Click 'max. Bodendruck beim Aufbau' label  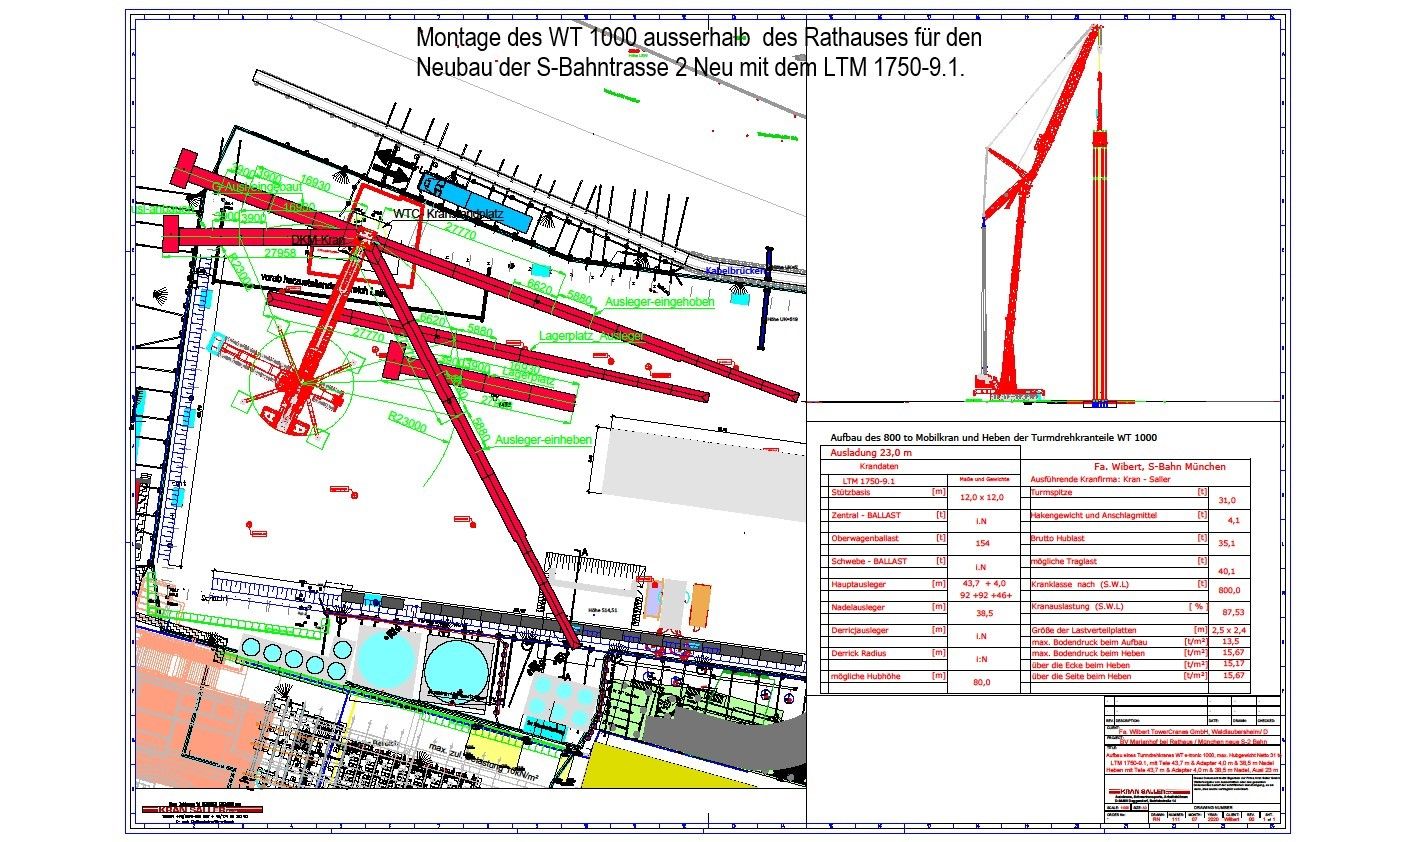(1088, 642)
